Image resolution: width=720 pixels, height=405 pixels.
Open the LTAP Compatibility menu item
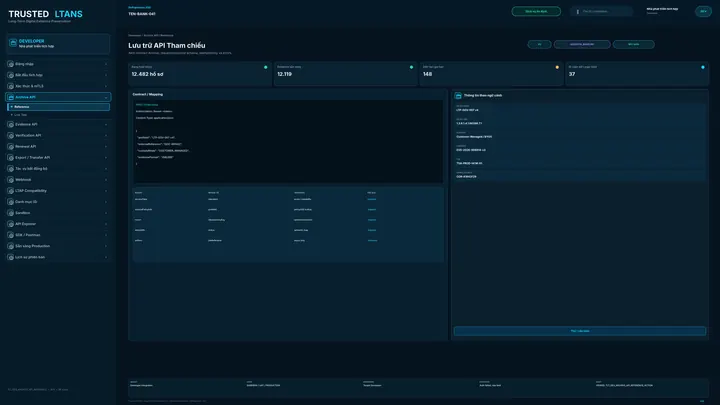[x=58, y=191]
